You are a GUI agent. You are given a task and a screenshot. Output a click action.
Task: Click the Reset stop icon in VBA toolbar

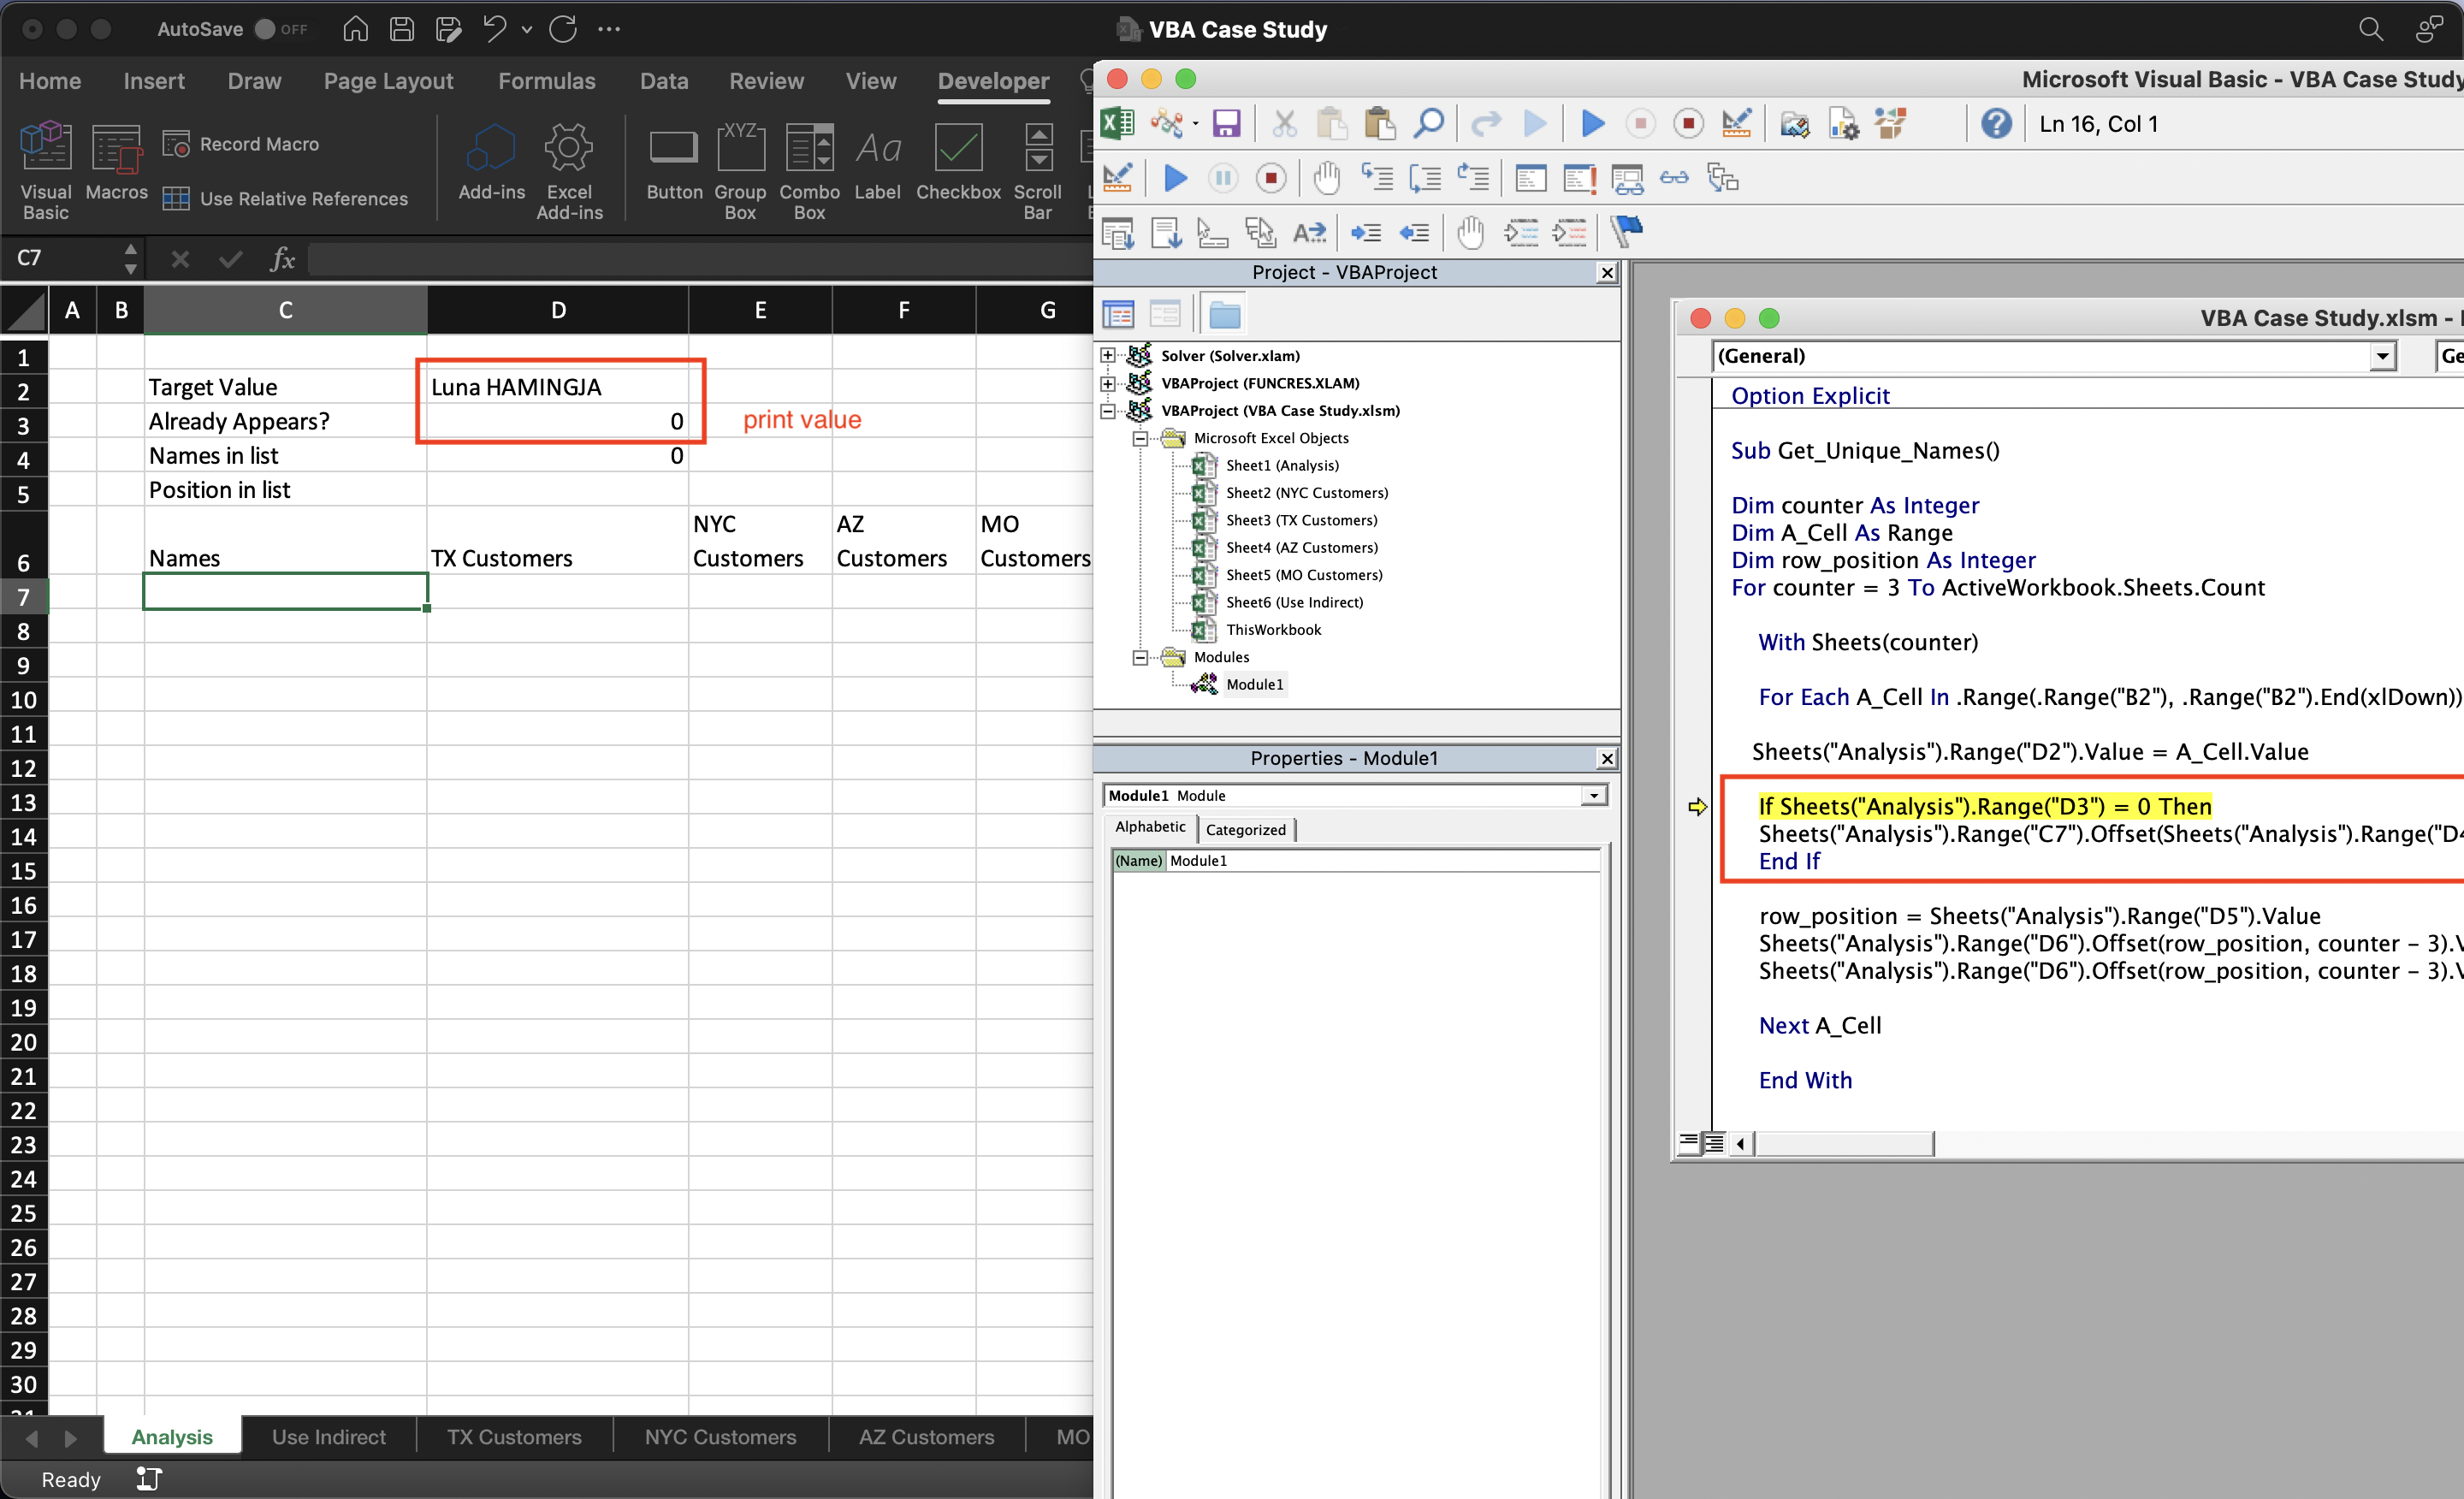[1688, 124]
